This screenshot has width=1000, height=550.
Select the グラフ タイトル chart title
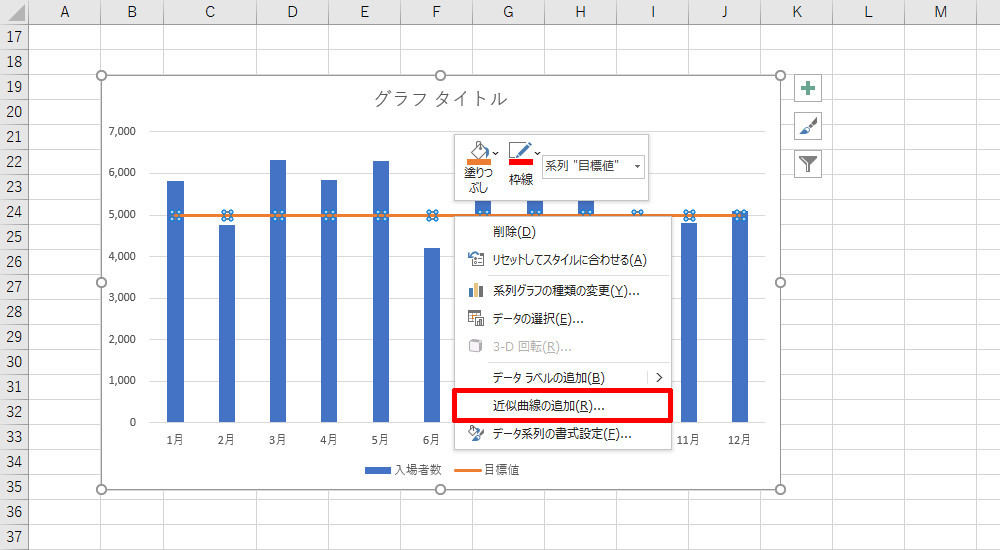[440, 99]
